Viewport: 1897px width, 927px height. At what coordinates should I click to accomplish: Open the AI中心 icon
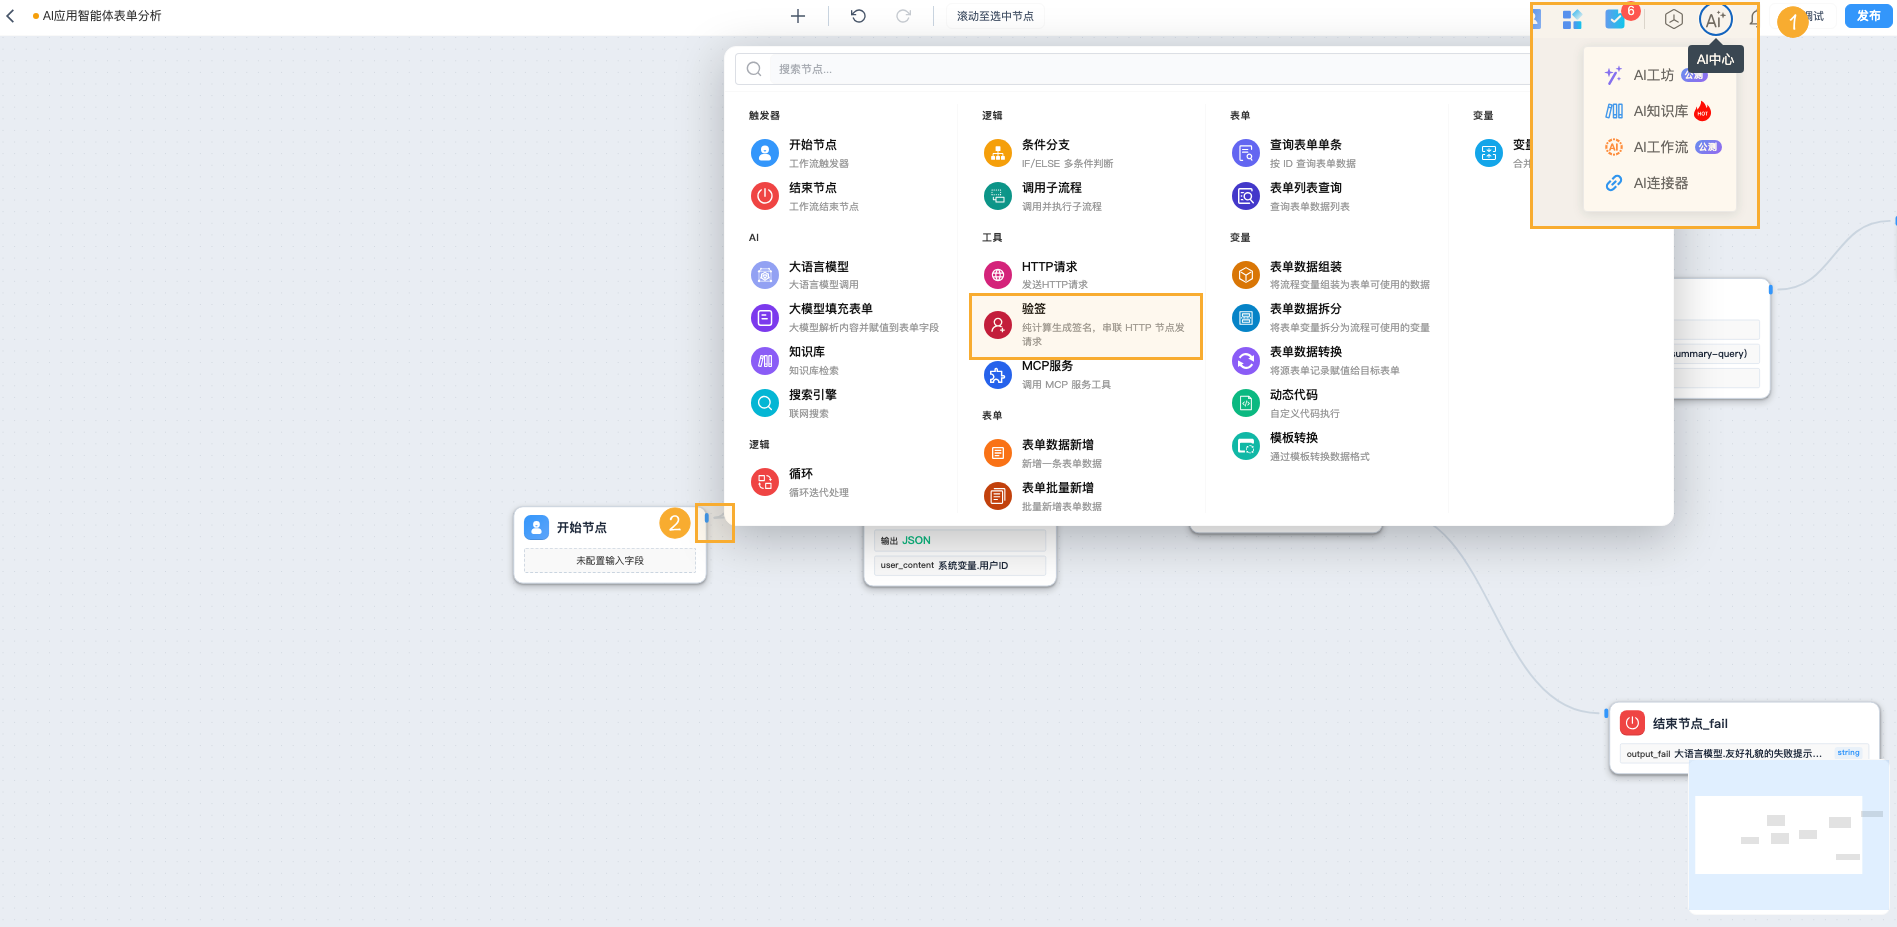[x=1715, y=19]
